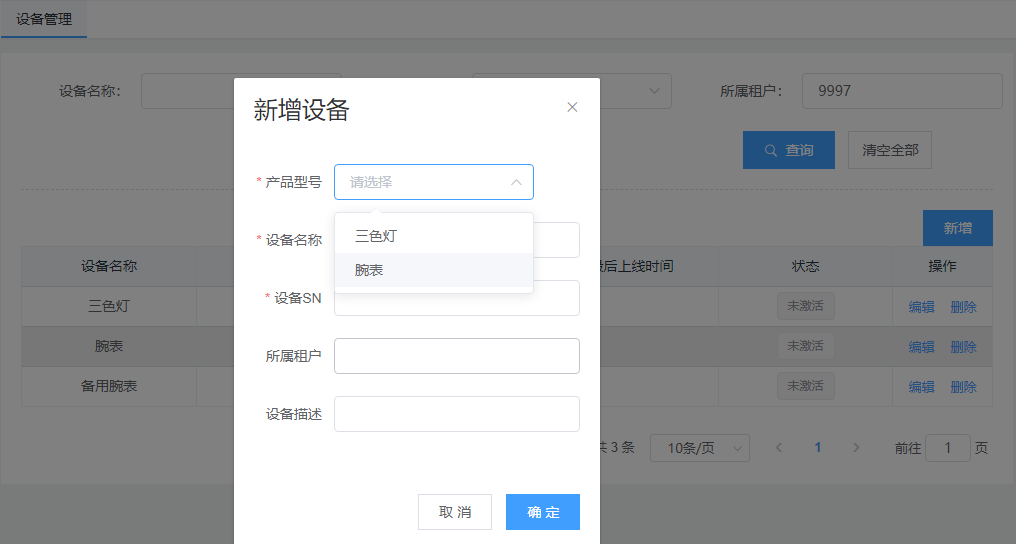1016x544 pixels.
Task: Go to previous page with left arrow
Action: (x=779, y=448)
